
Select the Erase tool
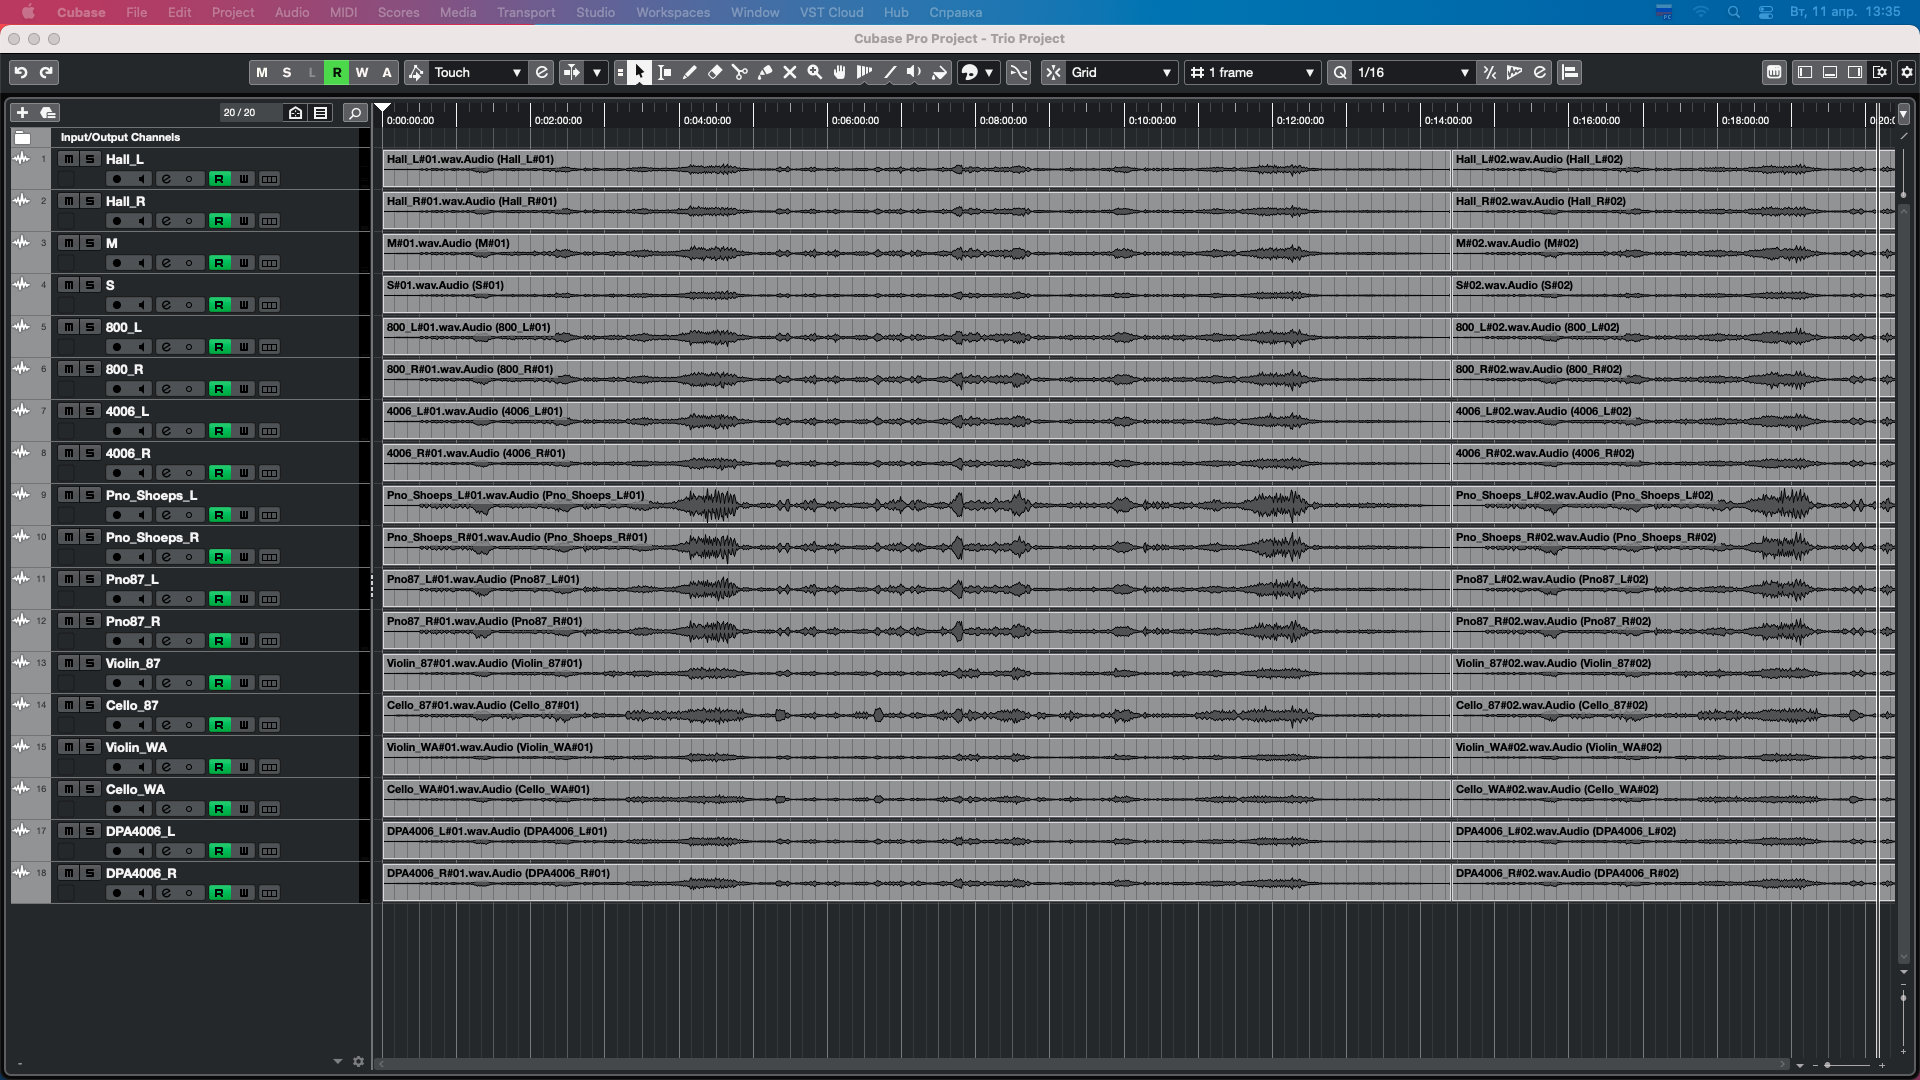(x=715, y=72)
